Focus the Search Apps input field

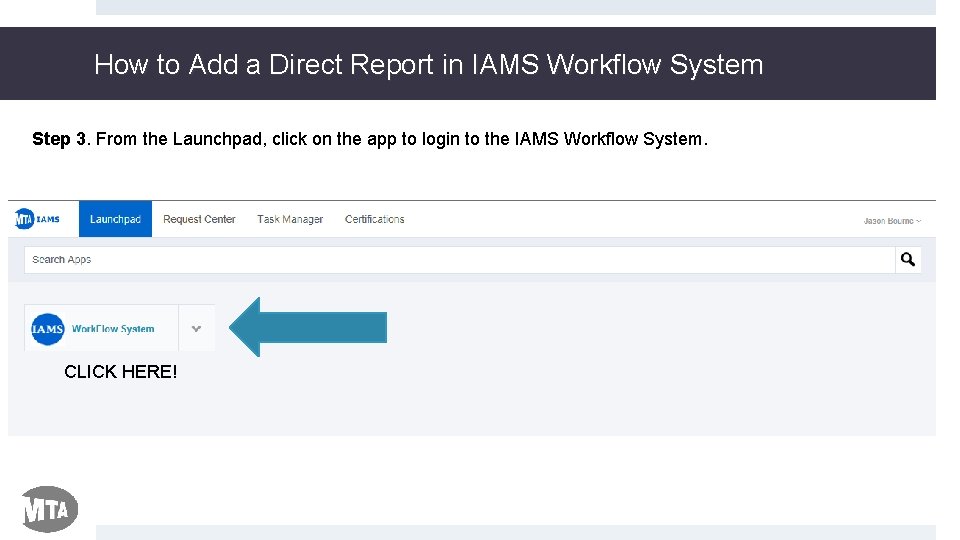[459, 260]
